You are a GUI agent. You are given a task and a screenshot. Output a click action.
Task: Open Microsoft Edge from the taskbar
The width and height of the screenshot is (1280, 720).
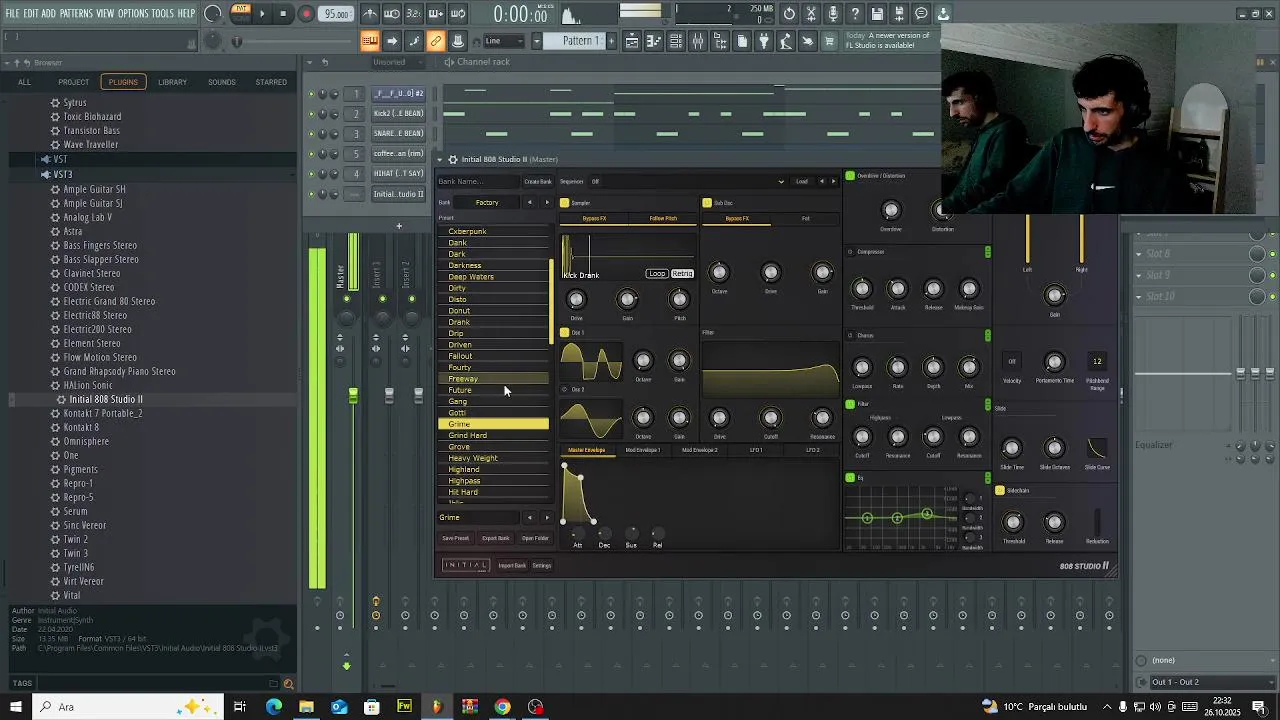tap(273, 707)
